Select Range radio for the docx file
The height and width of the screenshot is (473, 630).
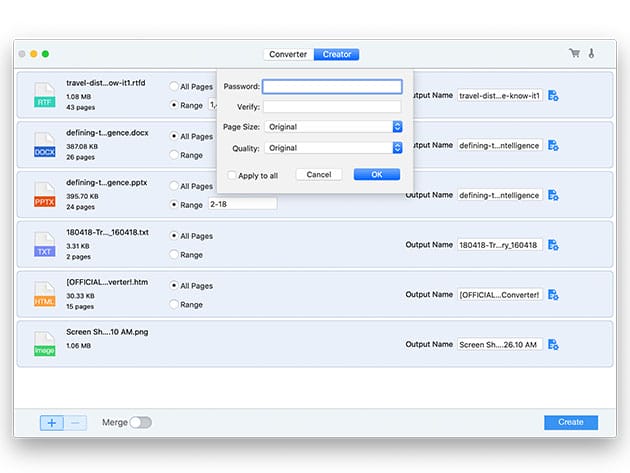pyautogui.click(x=175, y=155)
